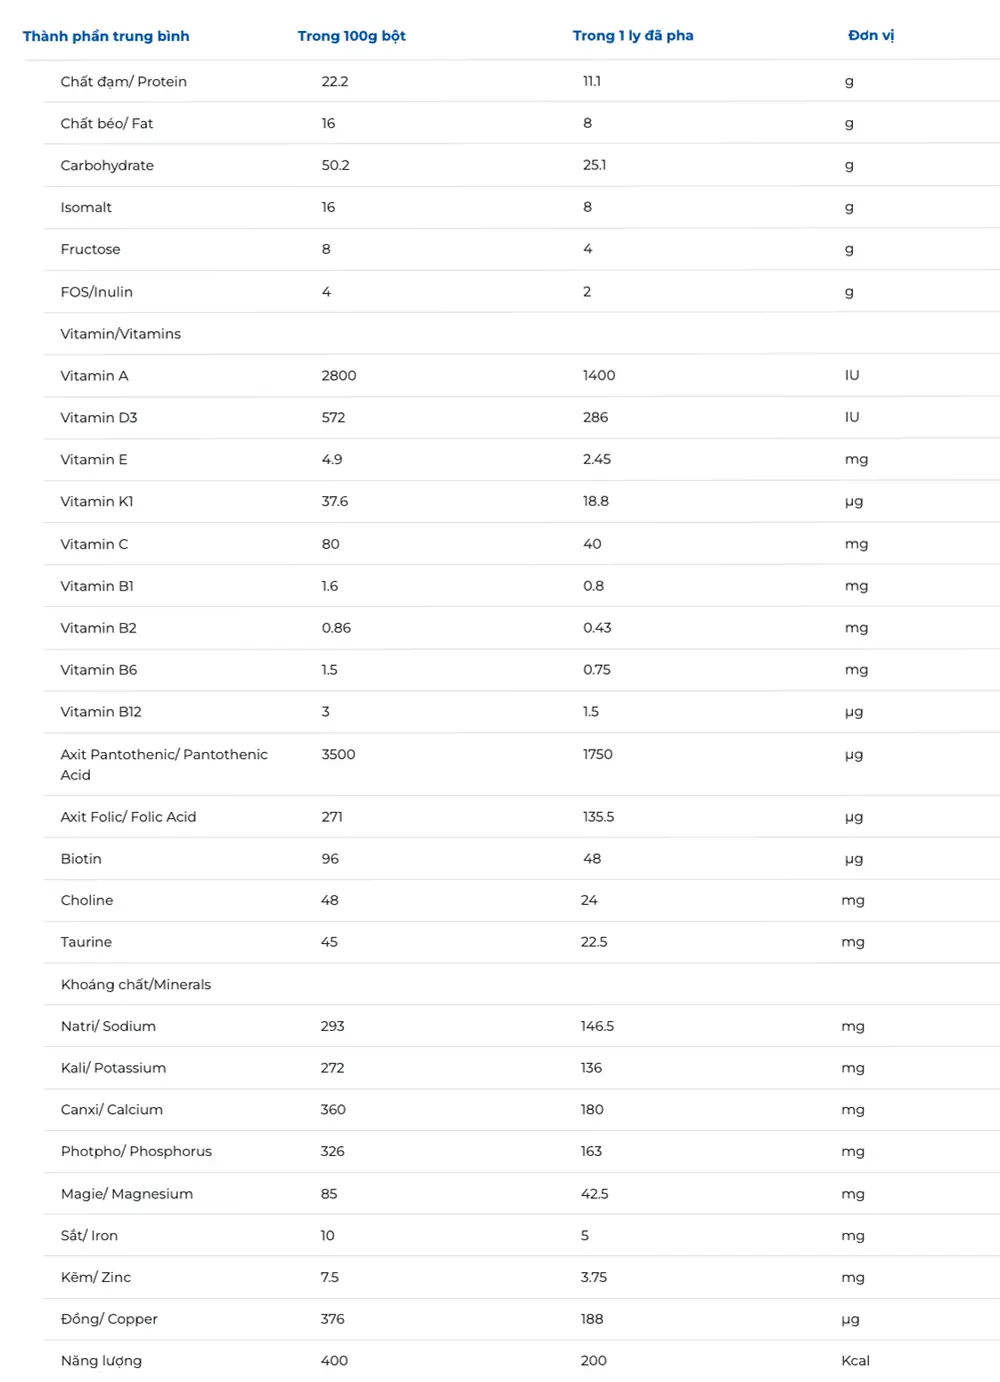
Task: Click the 'Khoáng chất/Minerals' section heading
Action: point(136,985)
